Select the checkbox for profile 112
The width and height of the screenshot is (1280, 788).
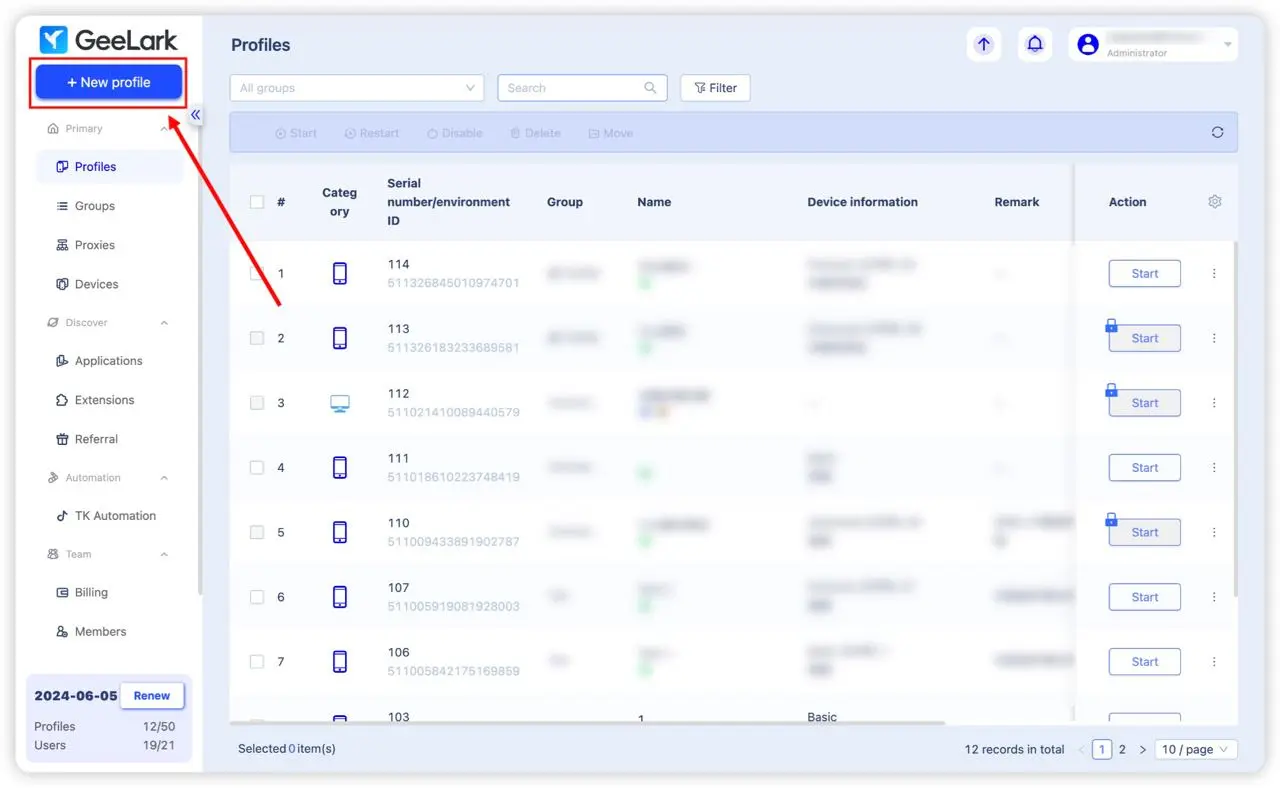click(x=256, y=402)
